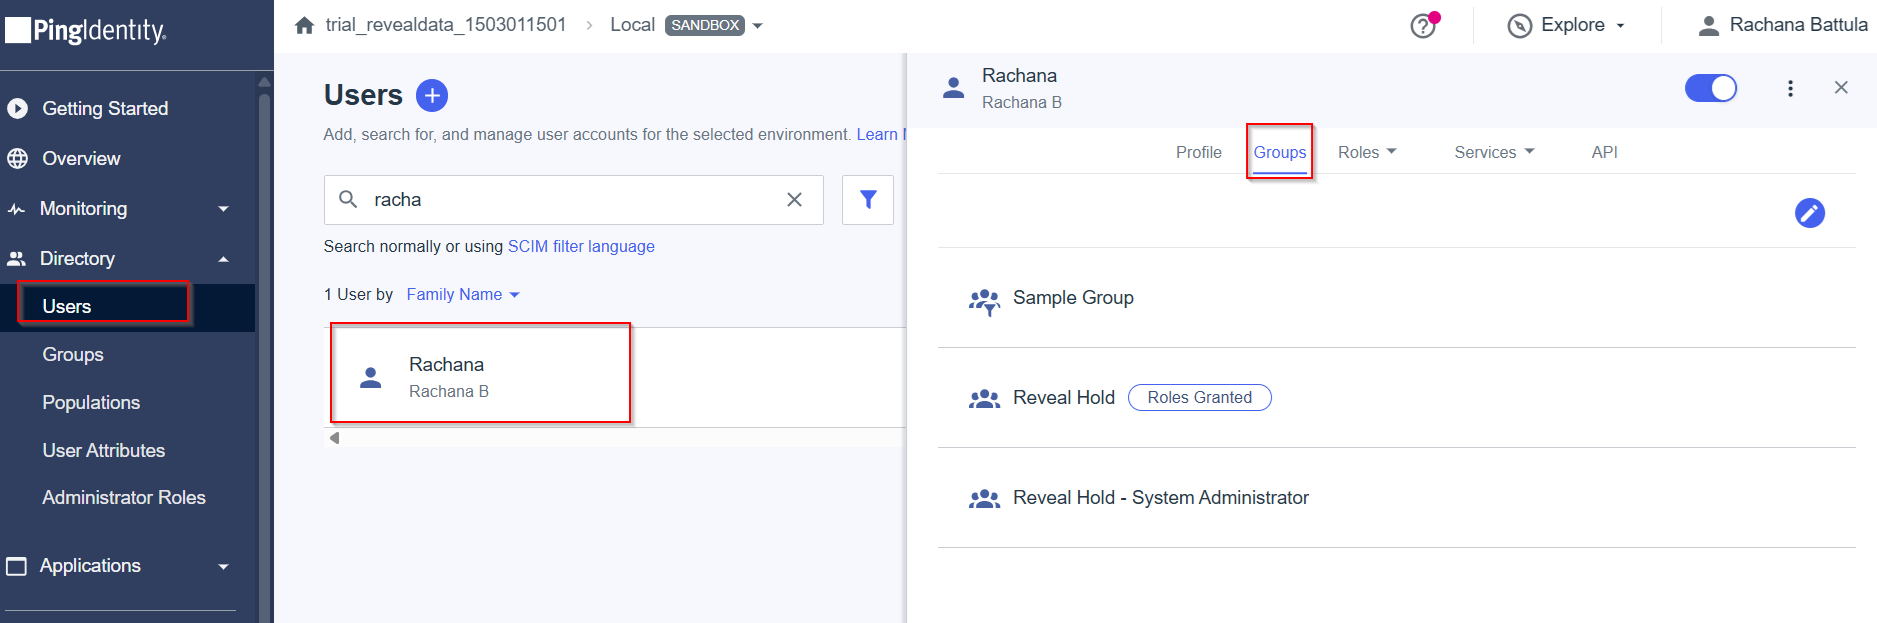
Task: Click the home icon in breadcrumb
Action: coord(305,25)
